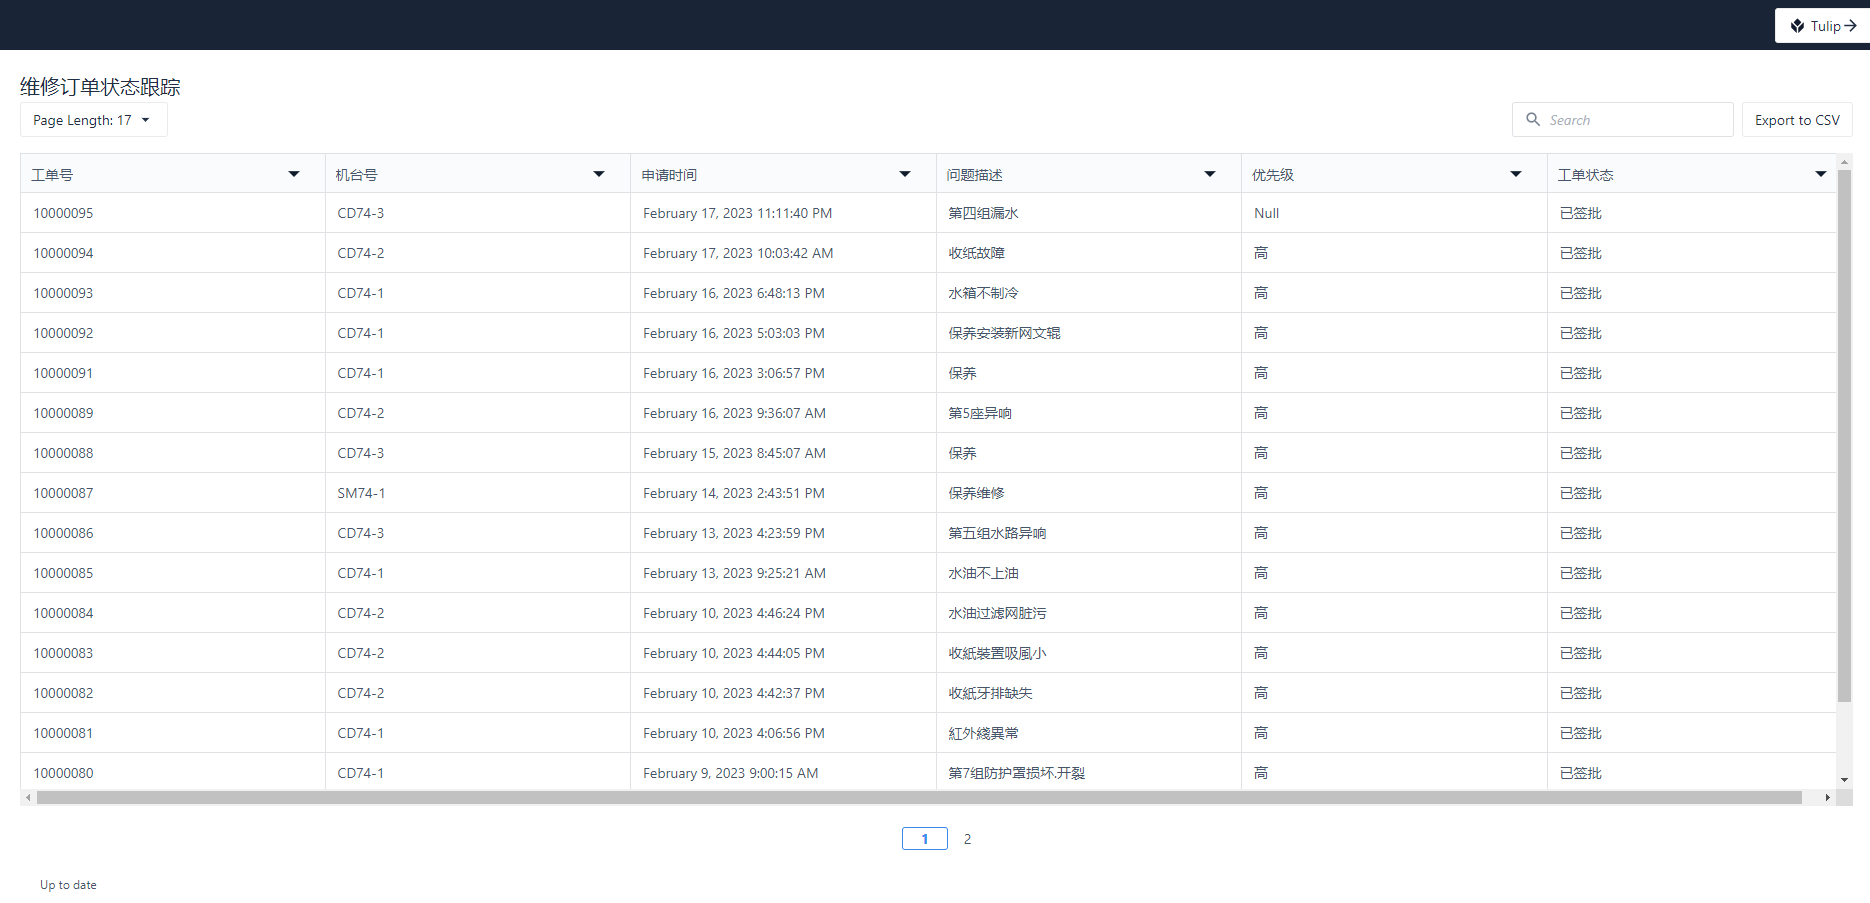The height and width of the screenshot is (903, 1870).
Task: Click the vertical scrollbar thumb
Action: click(1845, 436)
